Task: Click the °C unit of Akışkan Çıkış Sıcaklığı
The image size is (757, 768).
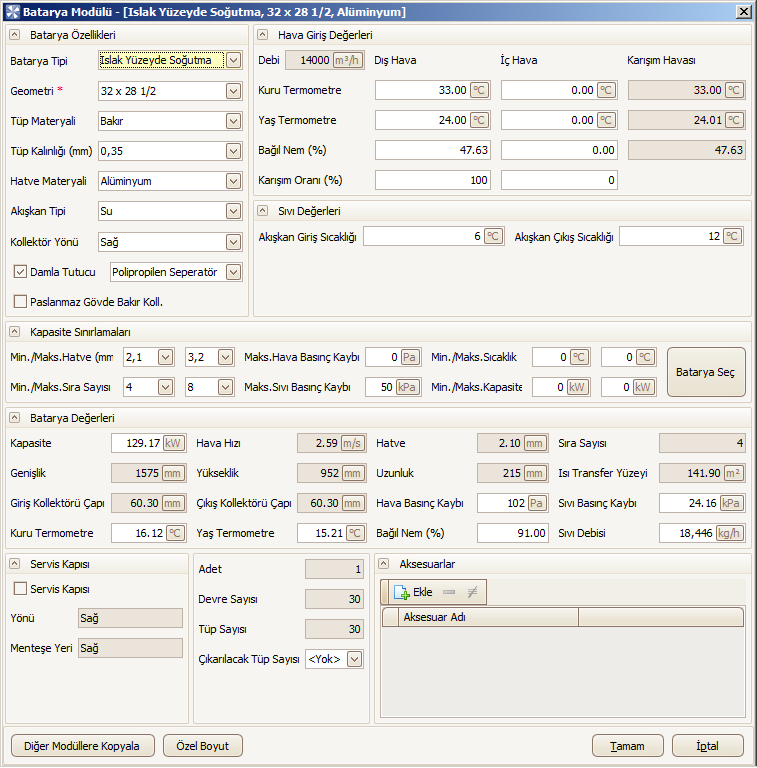Action: (x=733, y=237)
